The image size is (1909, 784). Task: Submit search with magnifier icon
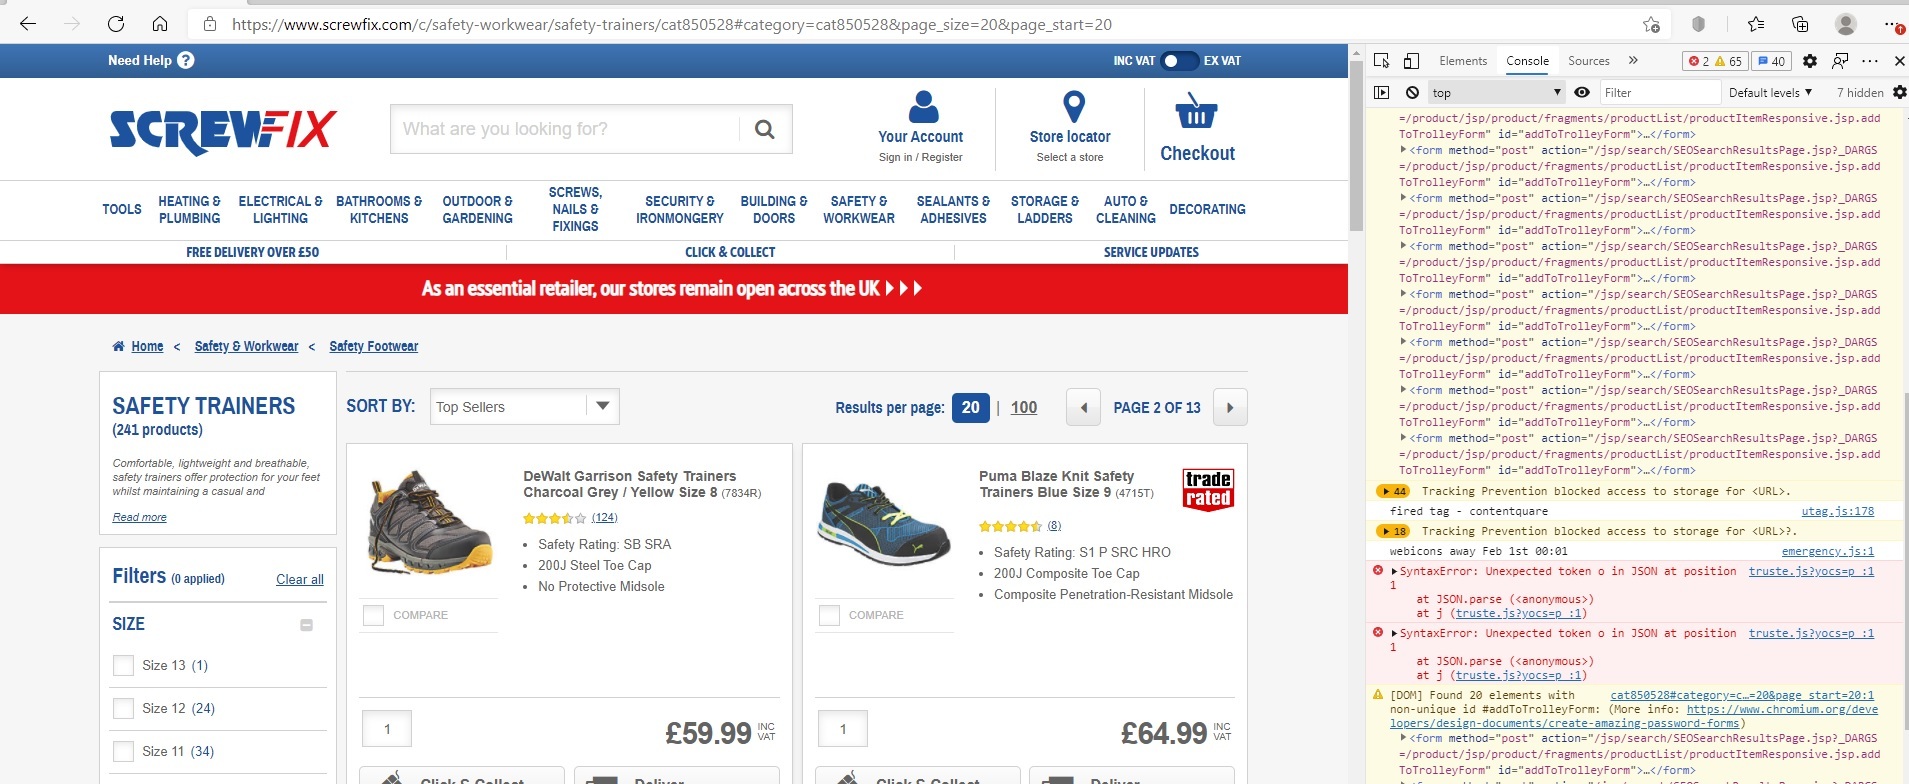[765, 129]
